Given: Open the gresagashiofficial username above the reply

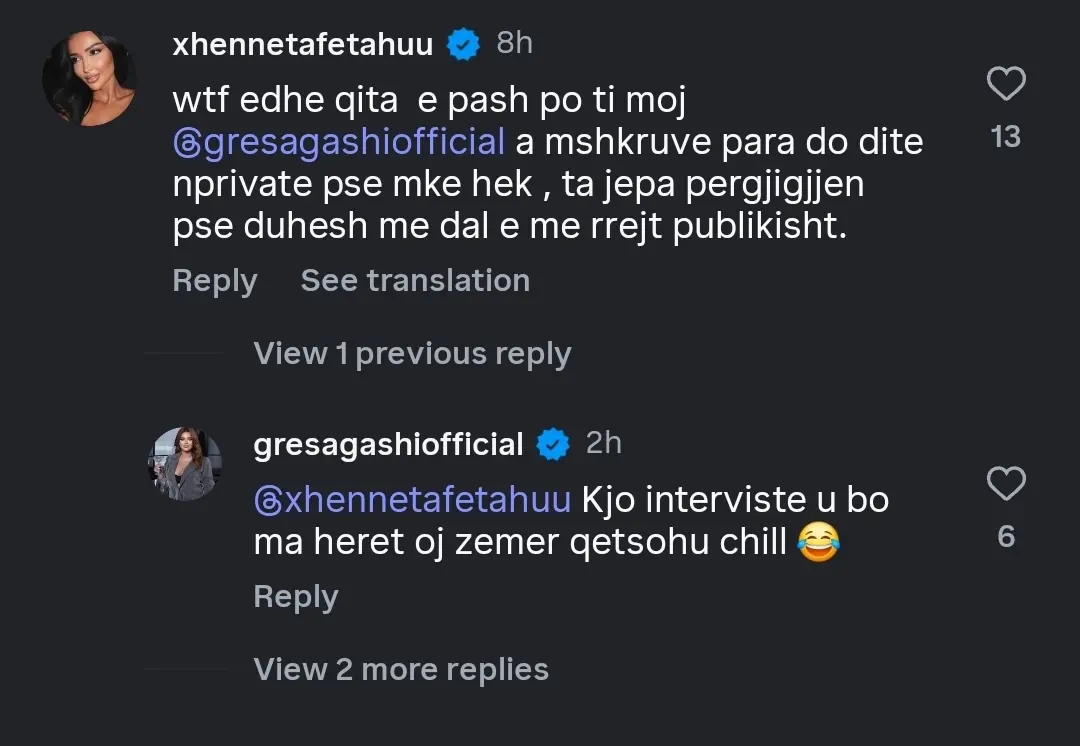Looking at the screenshot, I should [x=388, y=444].
